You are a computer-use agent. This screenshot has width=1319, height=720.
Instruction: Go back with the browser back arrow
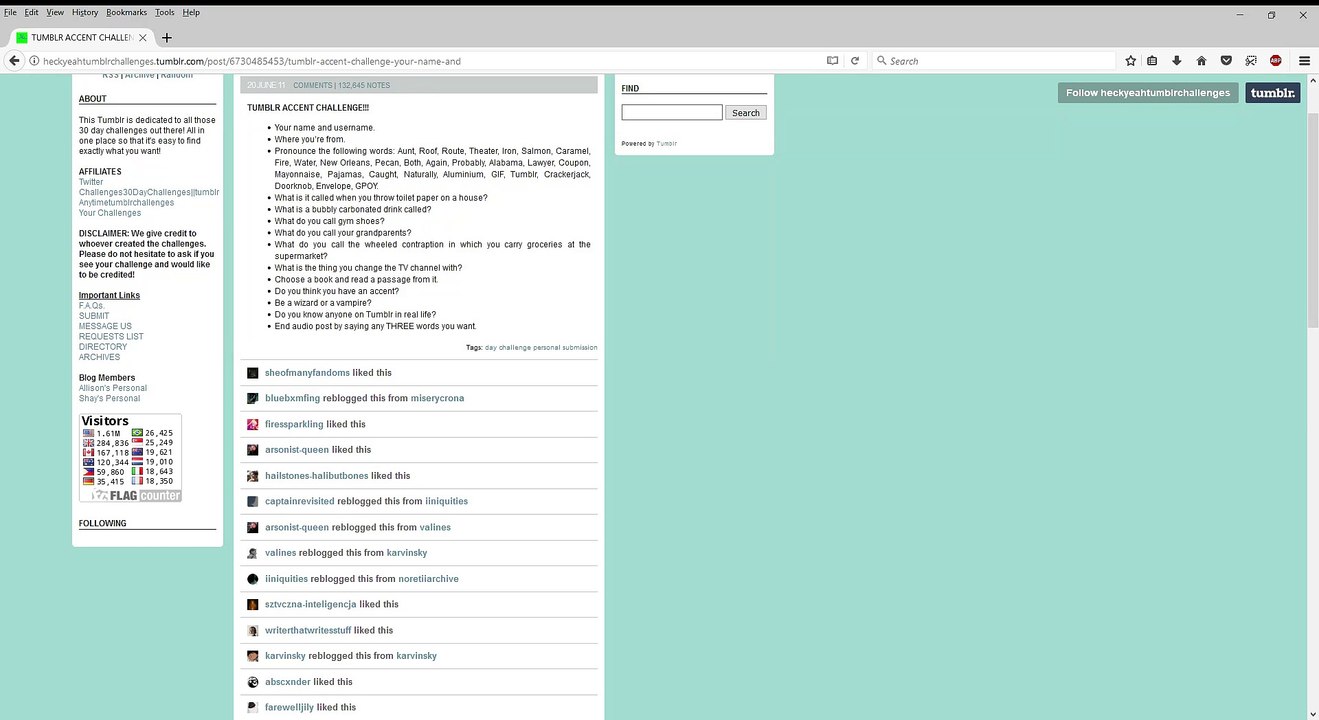click(x=14, y=61)
